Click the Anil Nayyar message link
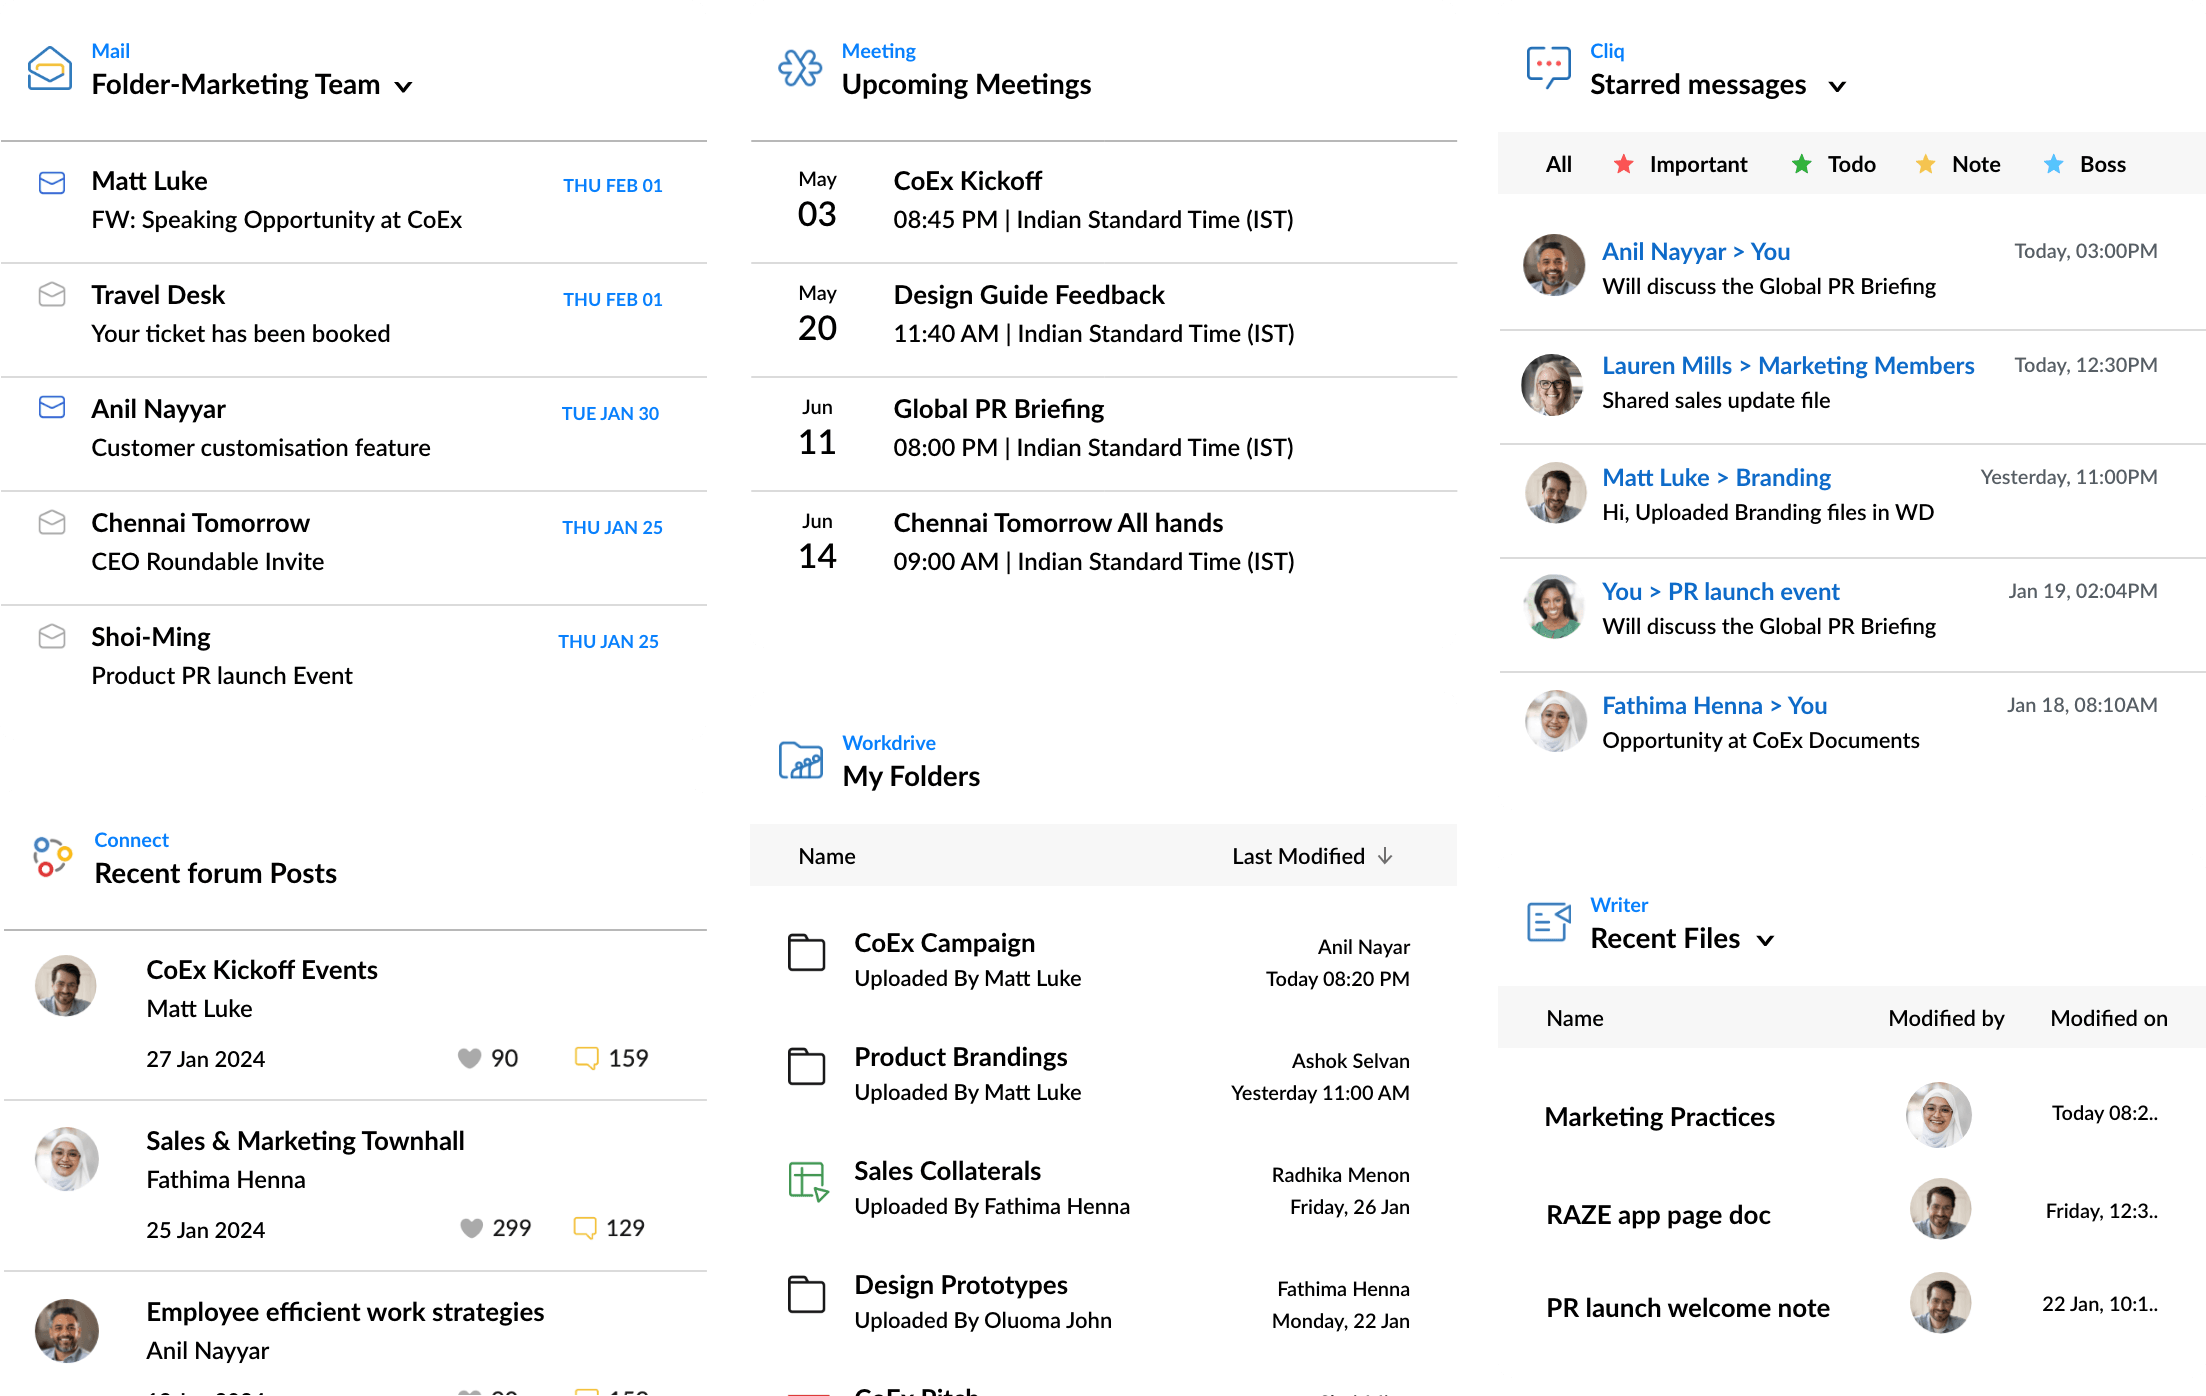Viewport: 2206px width, 1396px height. coord(1695,251)
